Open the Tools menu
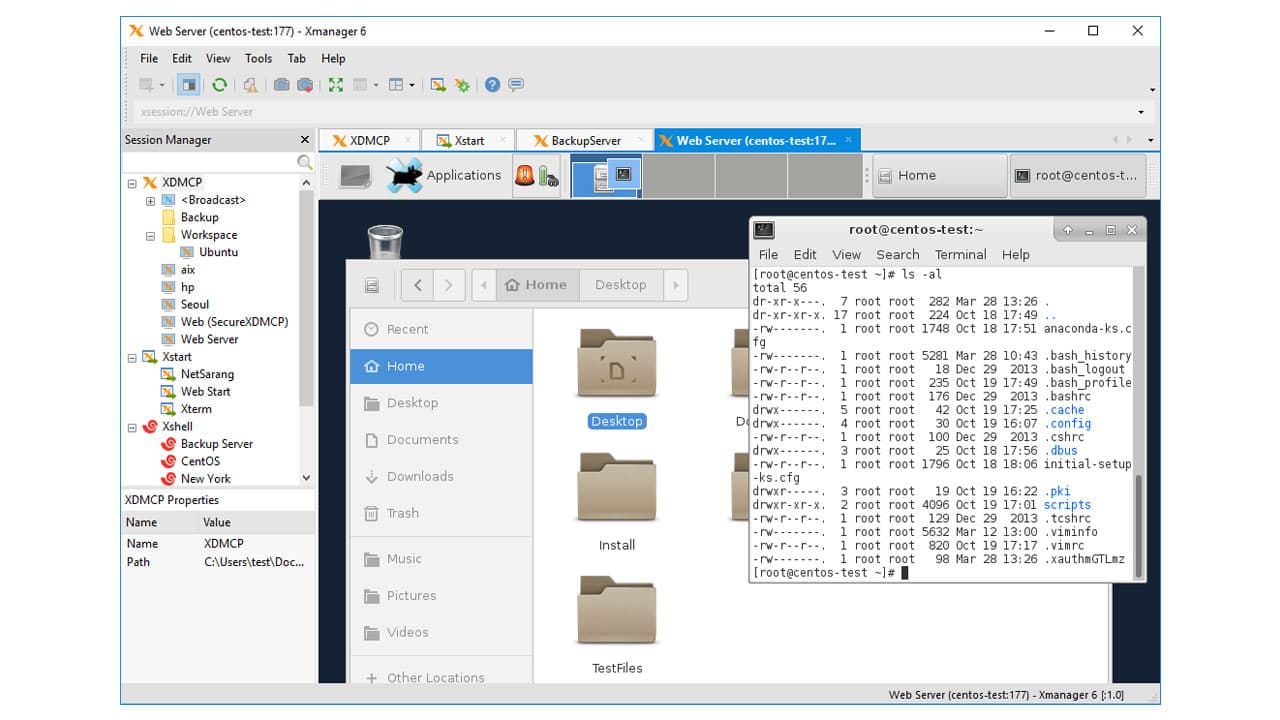 258,58
